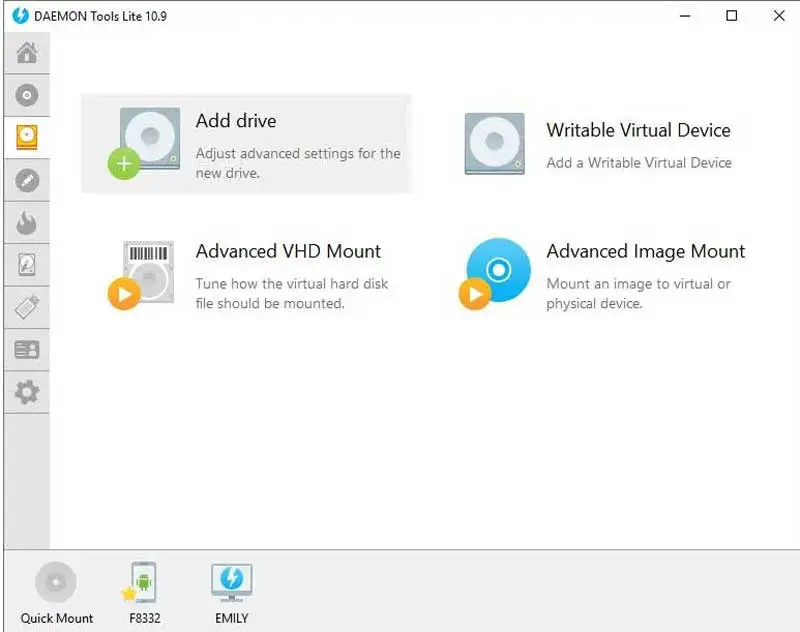Select the orange Virtual Drives sidebar icon
The image size is (800, 632).
[27, 138]
